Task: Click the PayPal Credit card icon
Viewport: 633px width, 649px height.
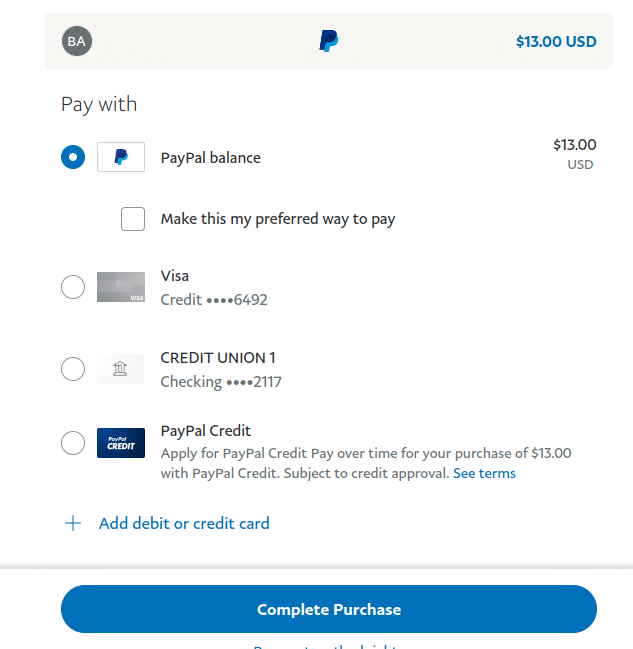Action: pyautogui.click(x=121, y=443)
